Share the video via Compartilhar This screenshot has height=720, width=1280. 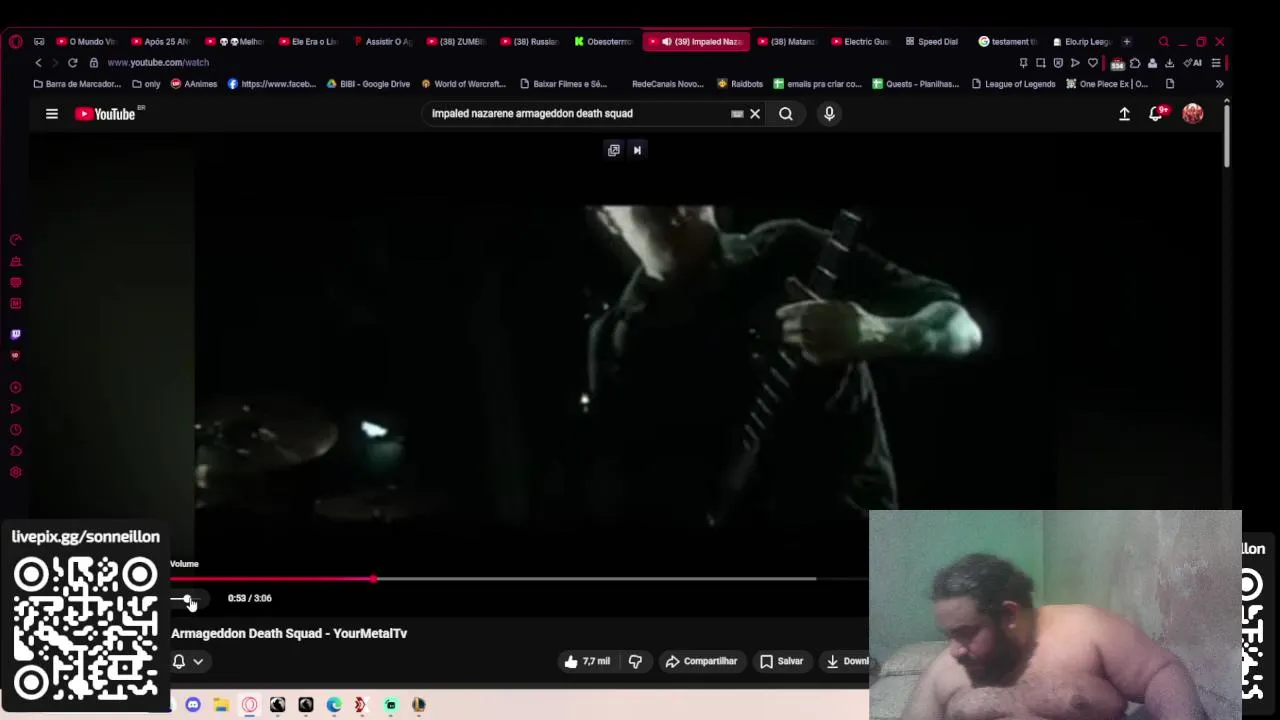click(701, 661)
